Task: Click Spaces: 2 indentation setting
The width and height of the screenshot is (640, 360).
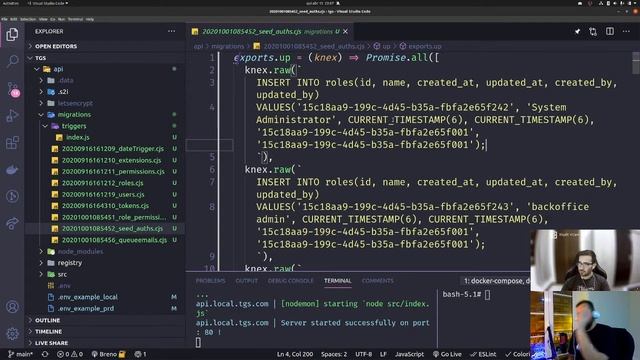Action: coord(334,354)
